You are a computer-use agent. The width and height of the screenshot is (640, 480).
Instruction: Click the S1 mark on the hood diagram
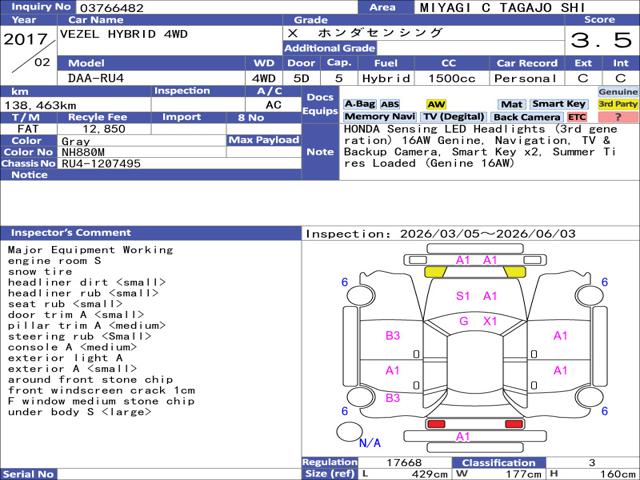pyautogui.click(x=463, y=296)
